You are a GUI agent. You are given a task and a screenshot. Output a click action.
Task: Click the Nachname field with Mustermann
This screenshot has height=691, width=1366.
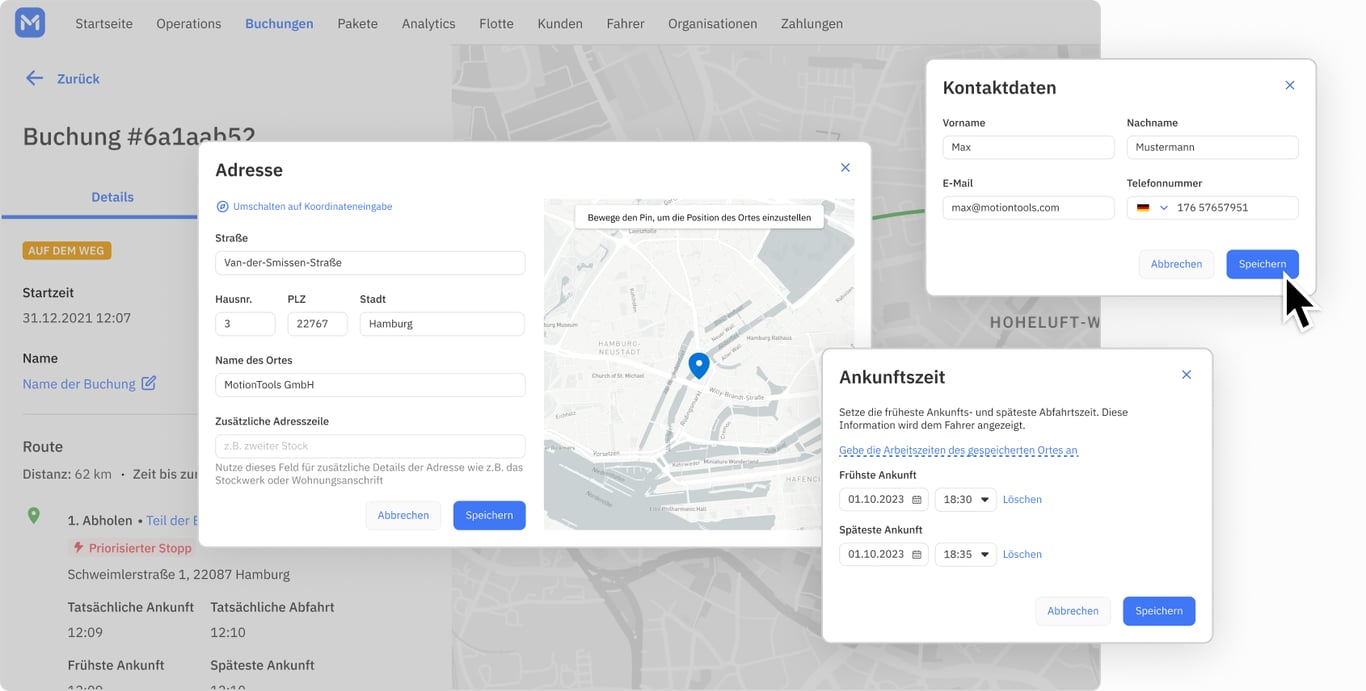point(1212,147)
